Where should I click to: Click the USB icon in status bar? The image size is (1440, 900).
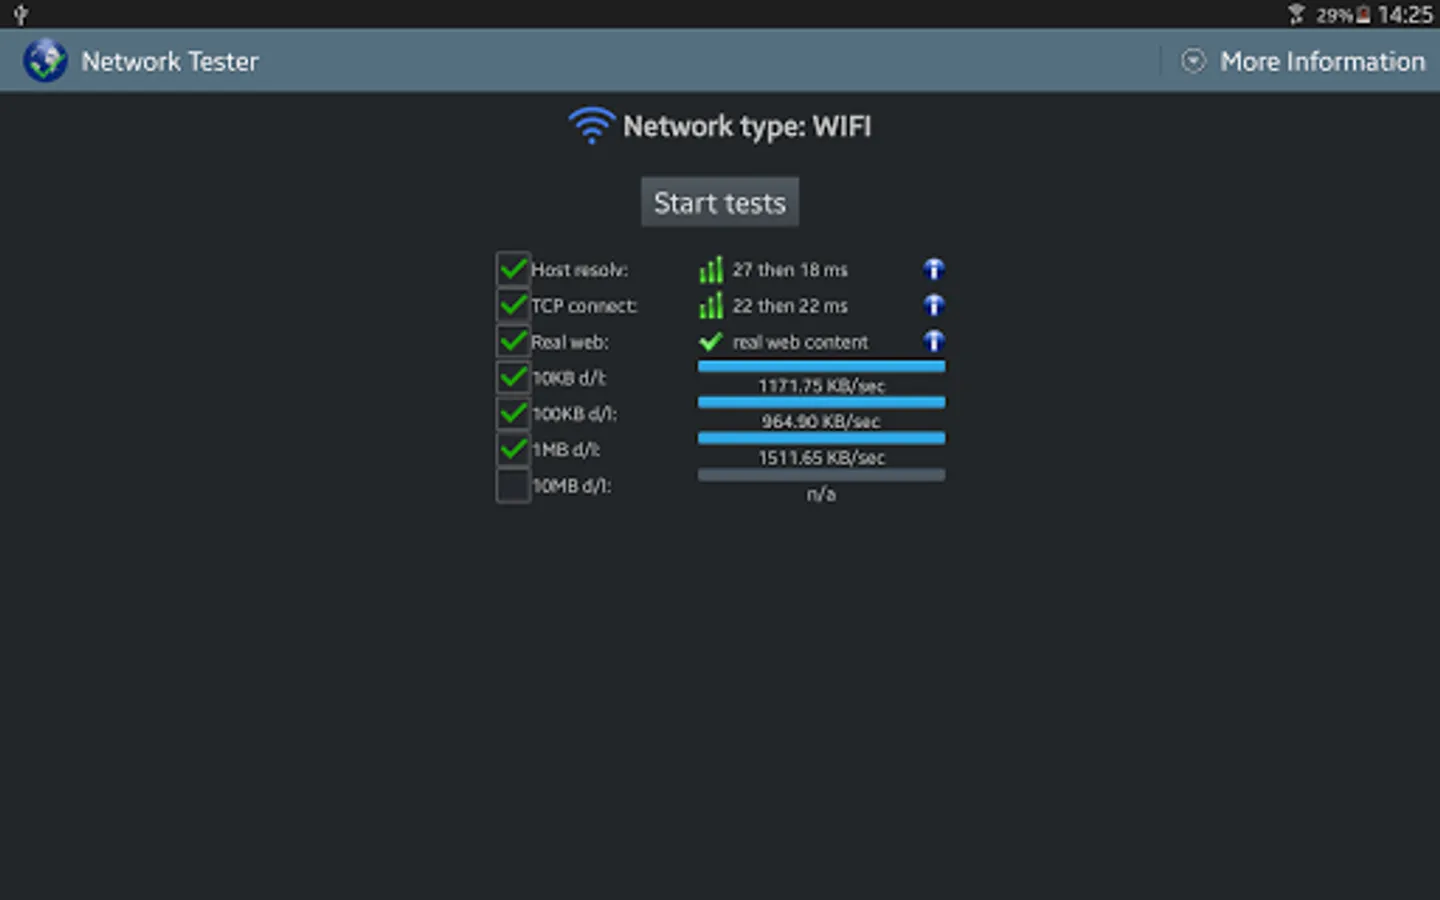20,14
